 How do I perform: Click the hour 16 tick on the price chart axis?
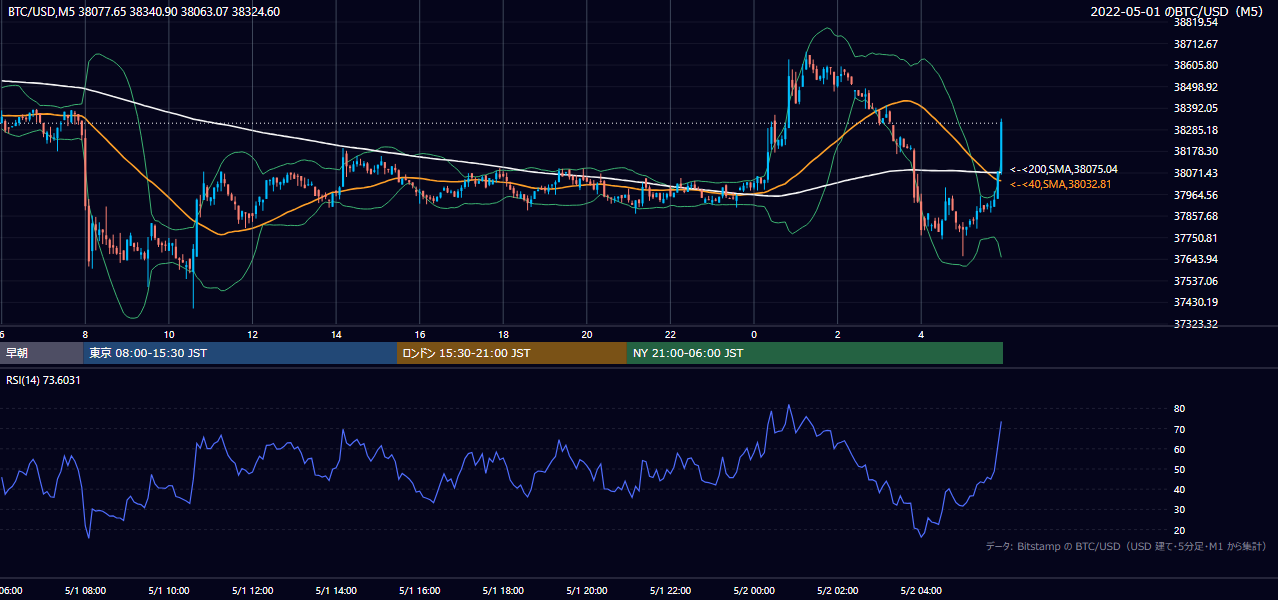420,334
